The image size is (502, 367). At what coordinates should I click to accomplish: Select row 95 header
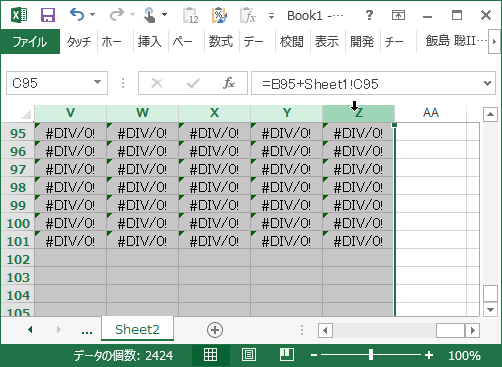18,133
